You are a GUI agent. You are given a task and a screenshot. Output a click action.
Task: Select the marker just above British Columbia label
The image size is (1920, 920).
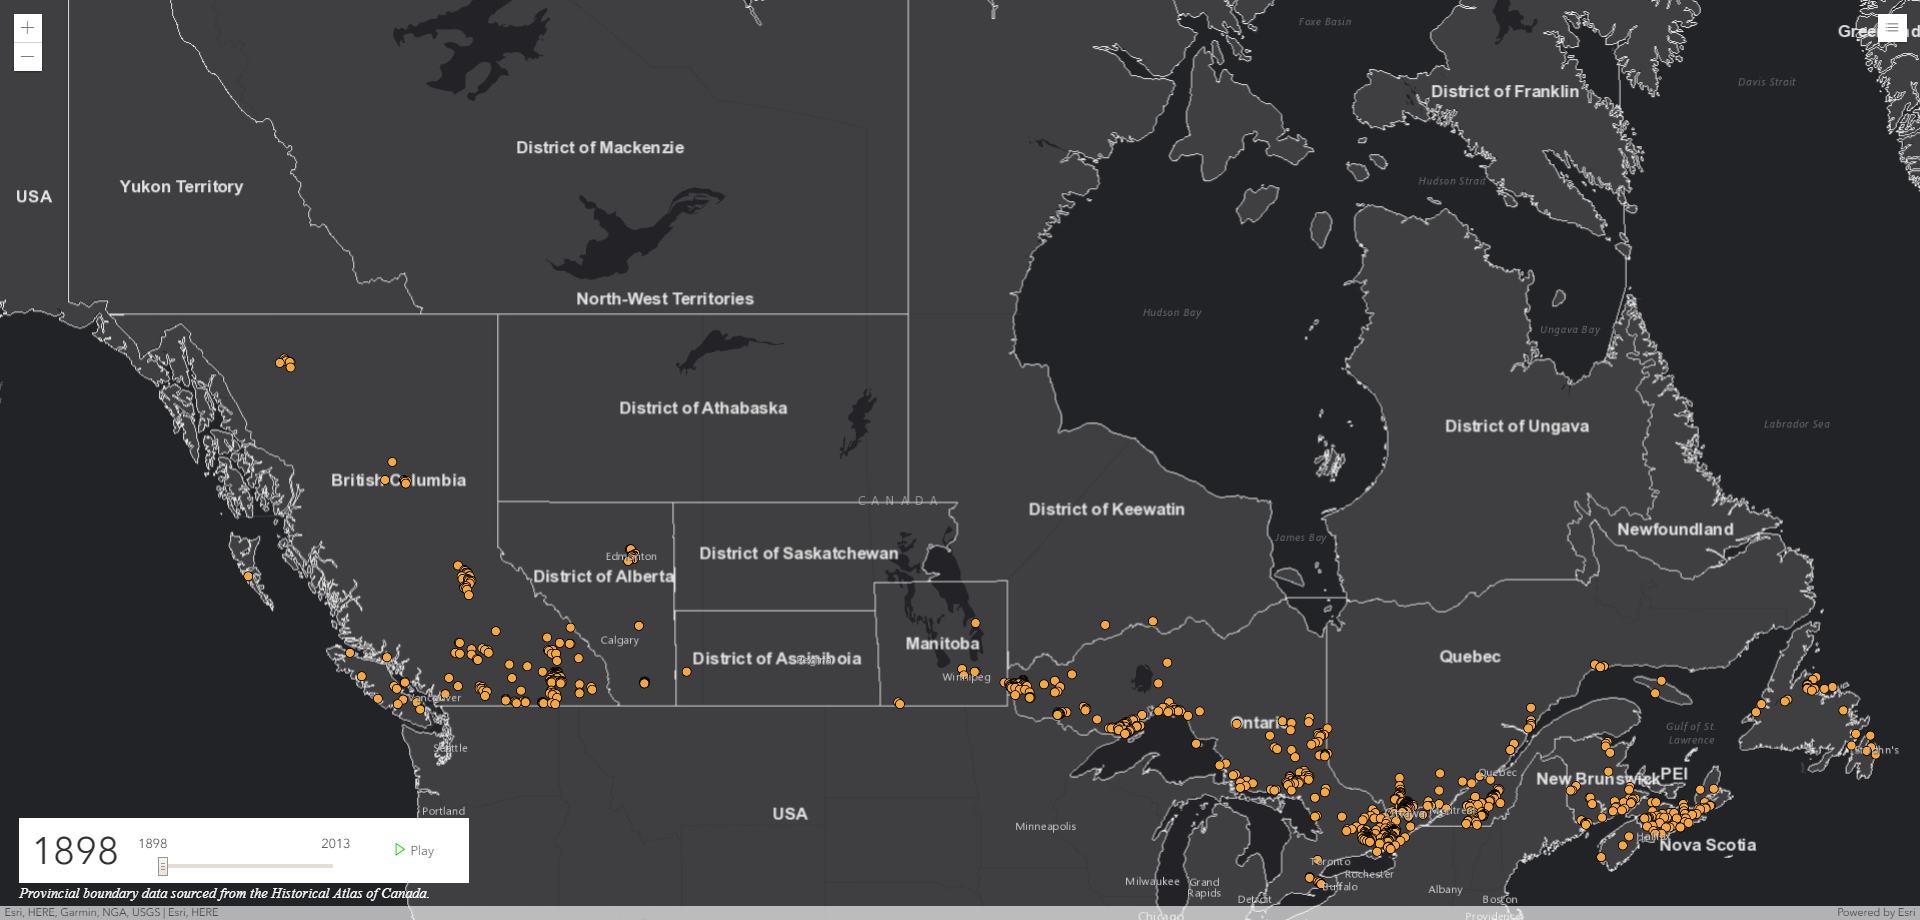coord(392,462)
